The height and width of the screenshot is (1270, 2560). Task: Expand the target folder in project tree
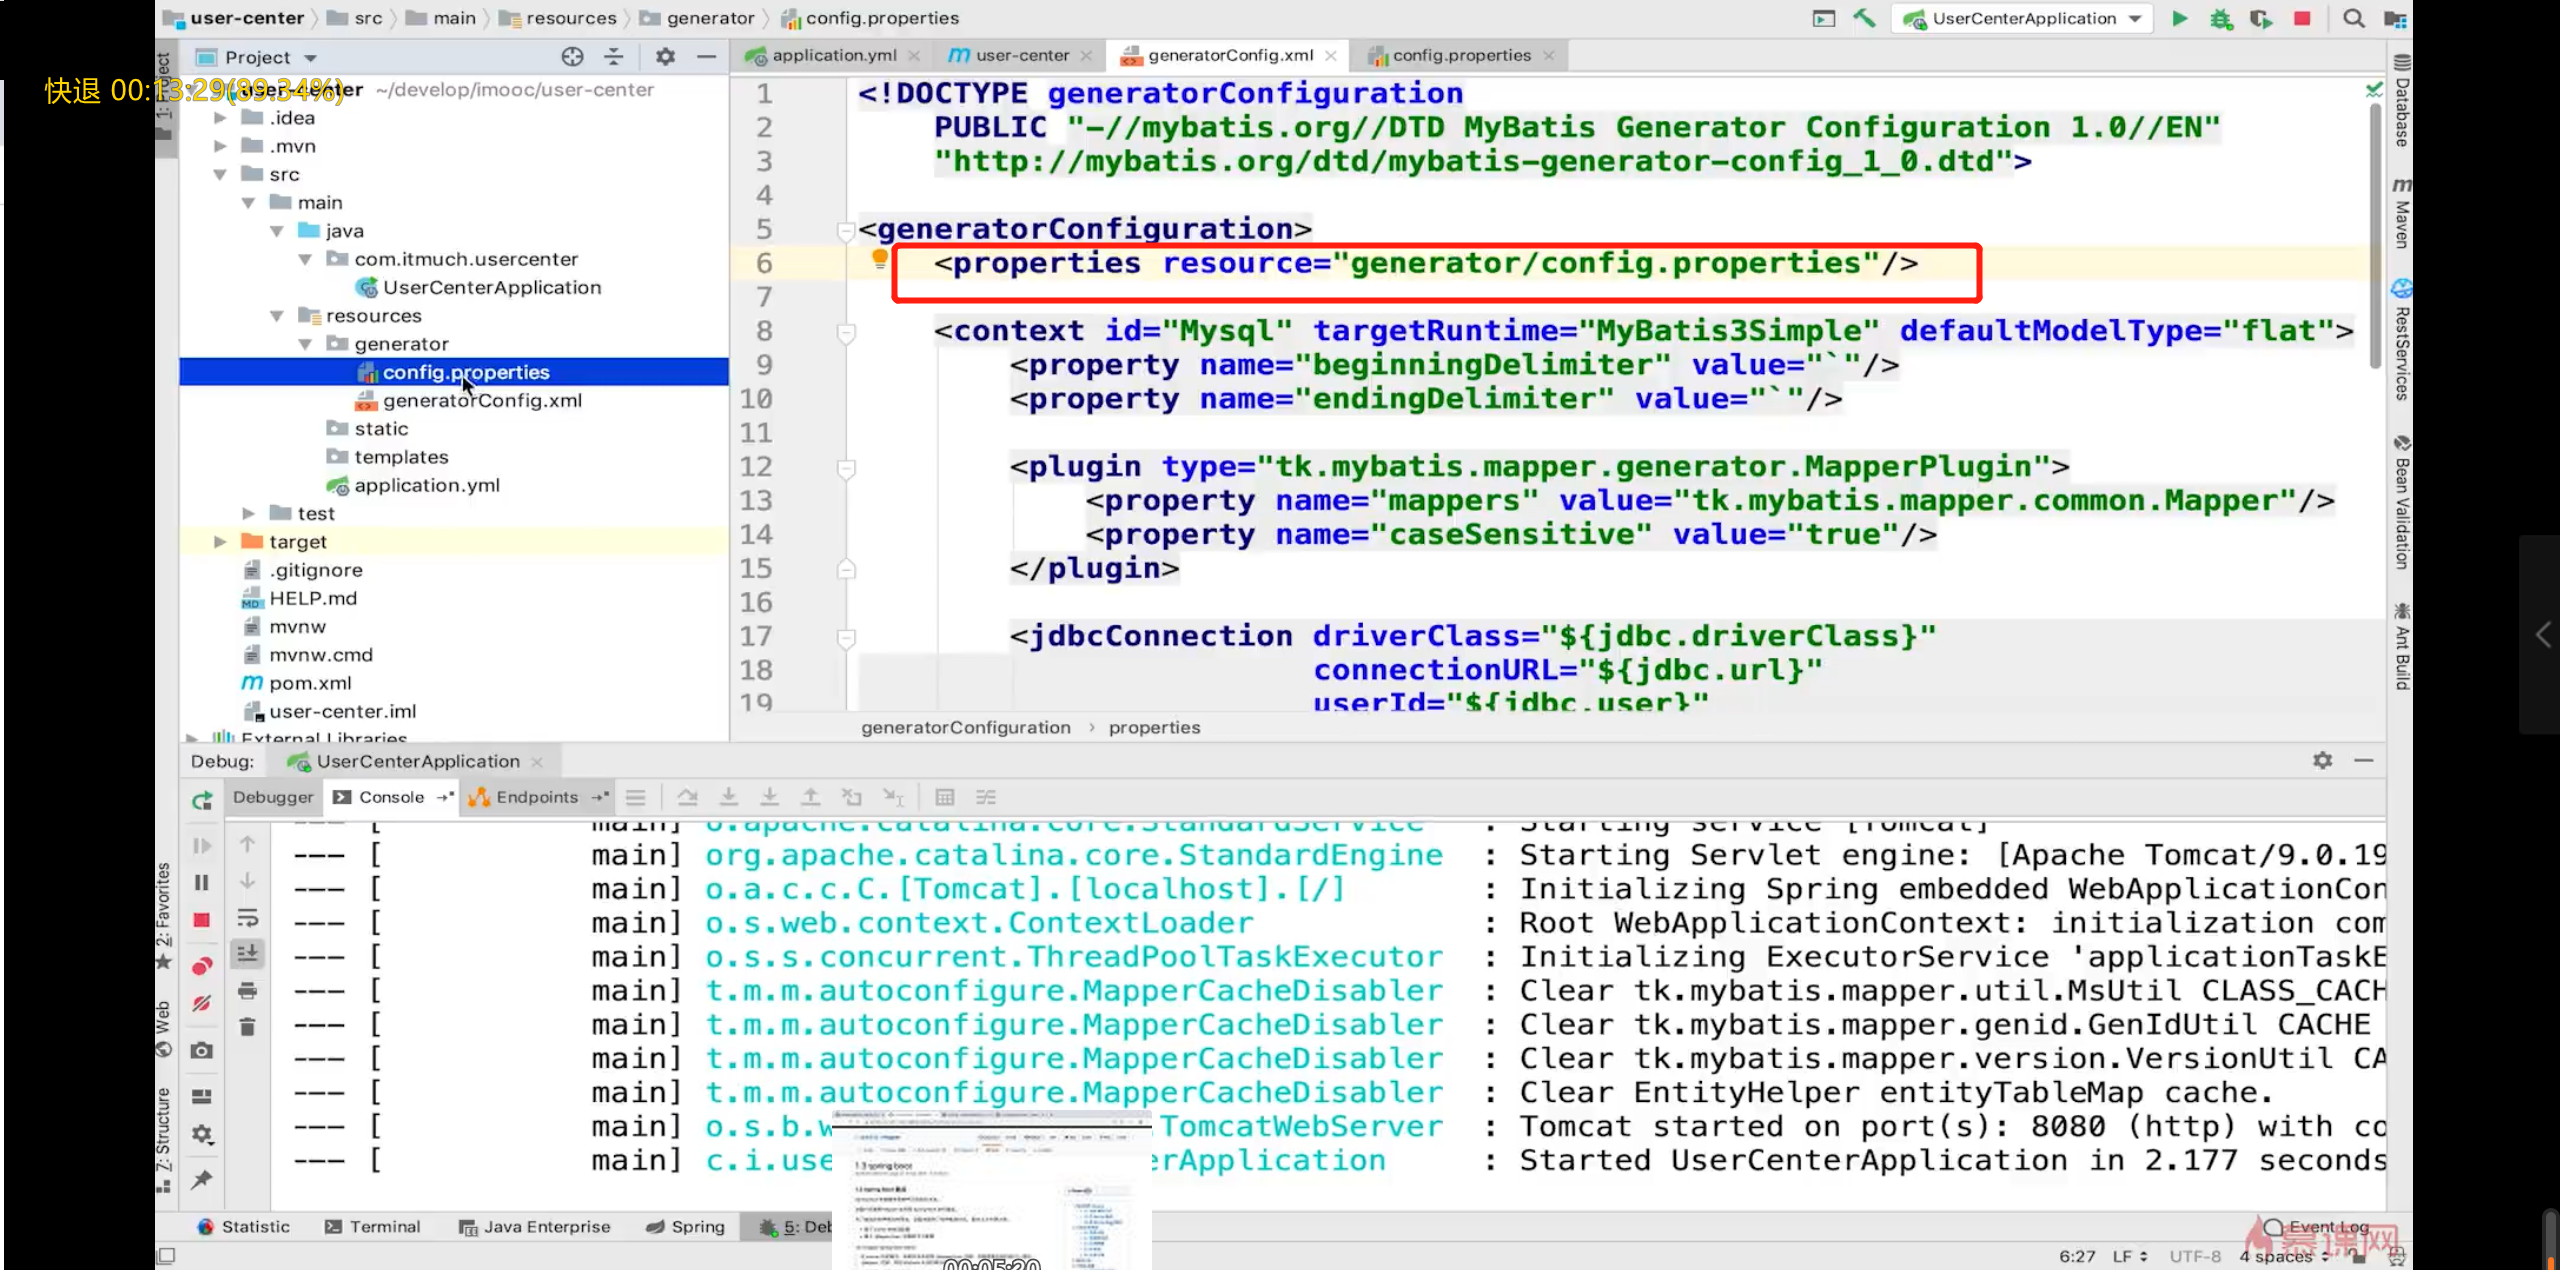[x=220, y=541]
